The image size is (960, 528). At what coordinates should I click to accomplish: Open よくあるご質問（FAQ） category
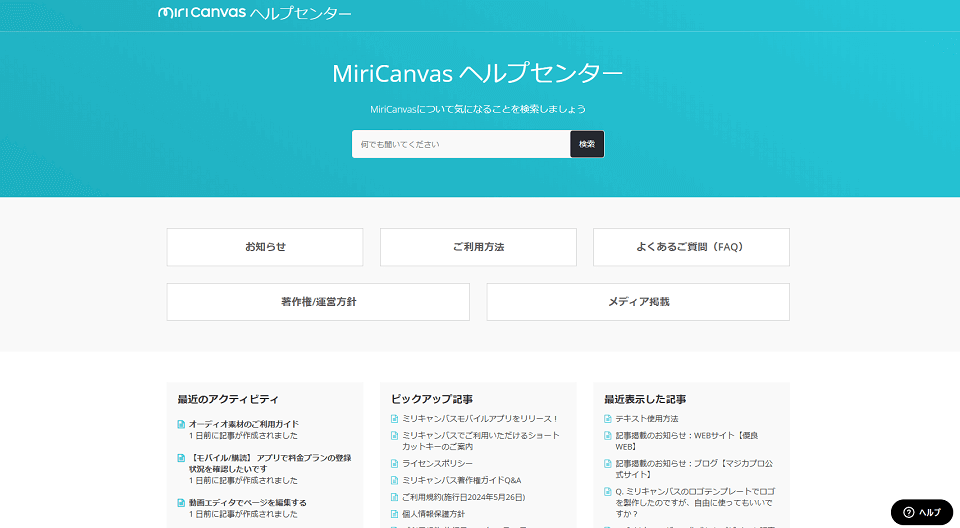[691, 247]
